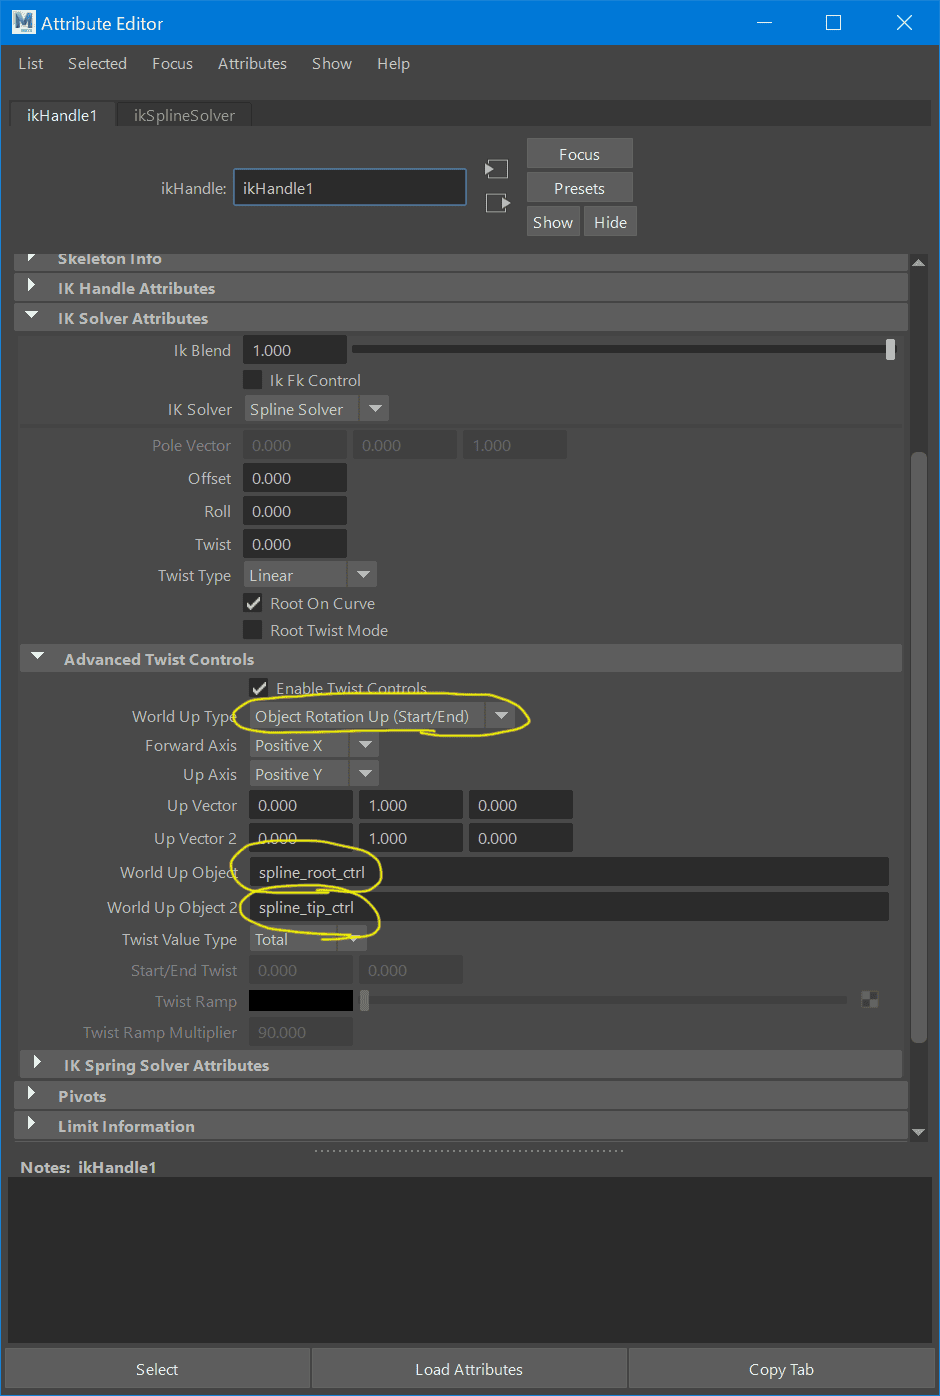Open the List menu

click(31, 63)
